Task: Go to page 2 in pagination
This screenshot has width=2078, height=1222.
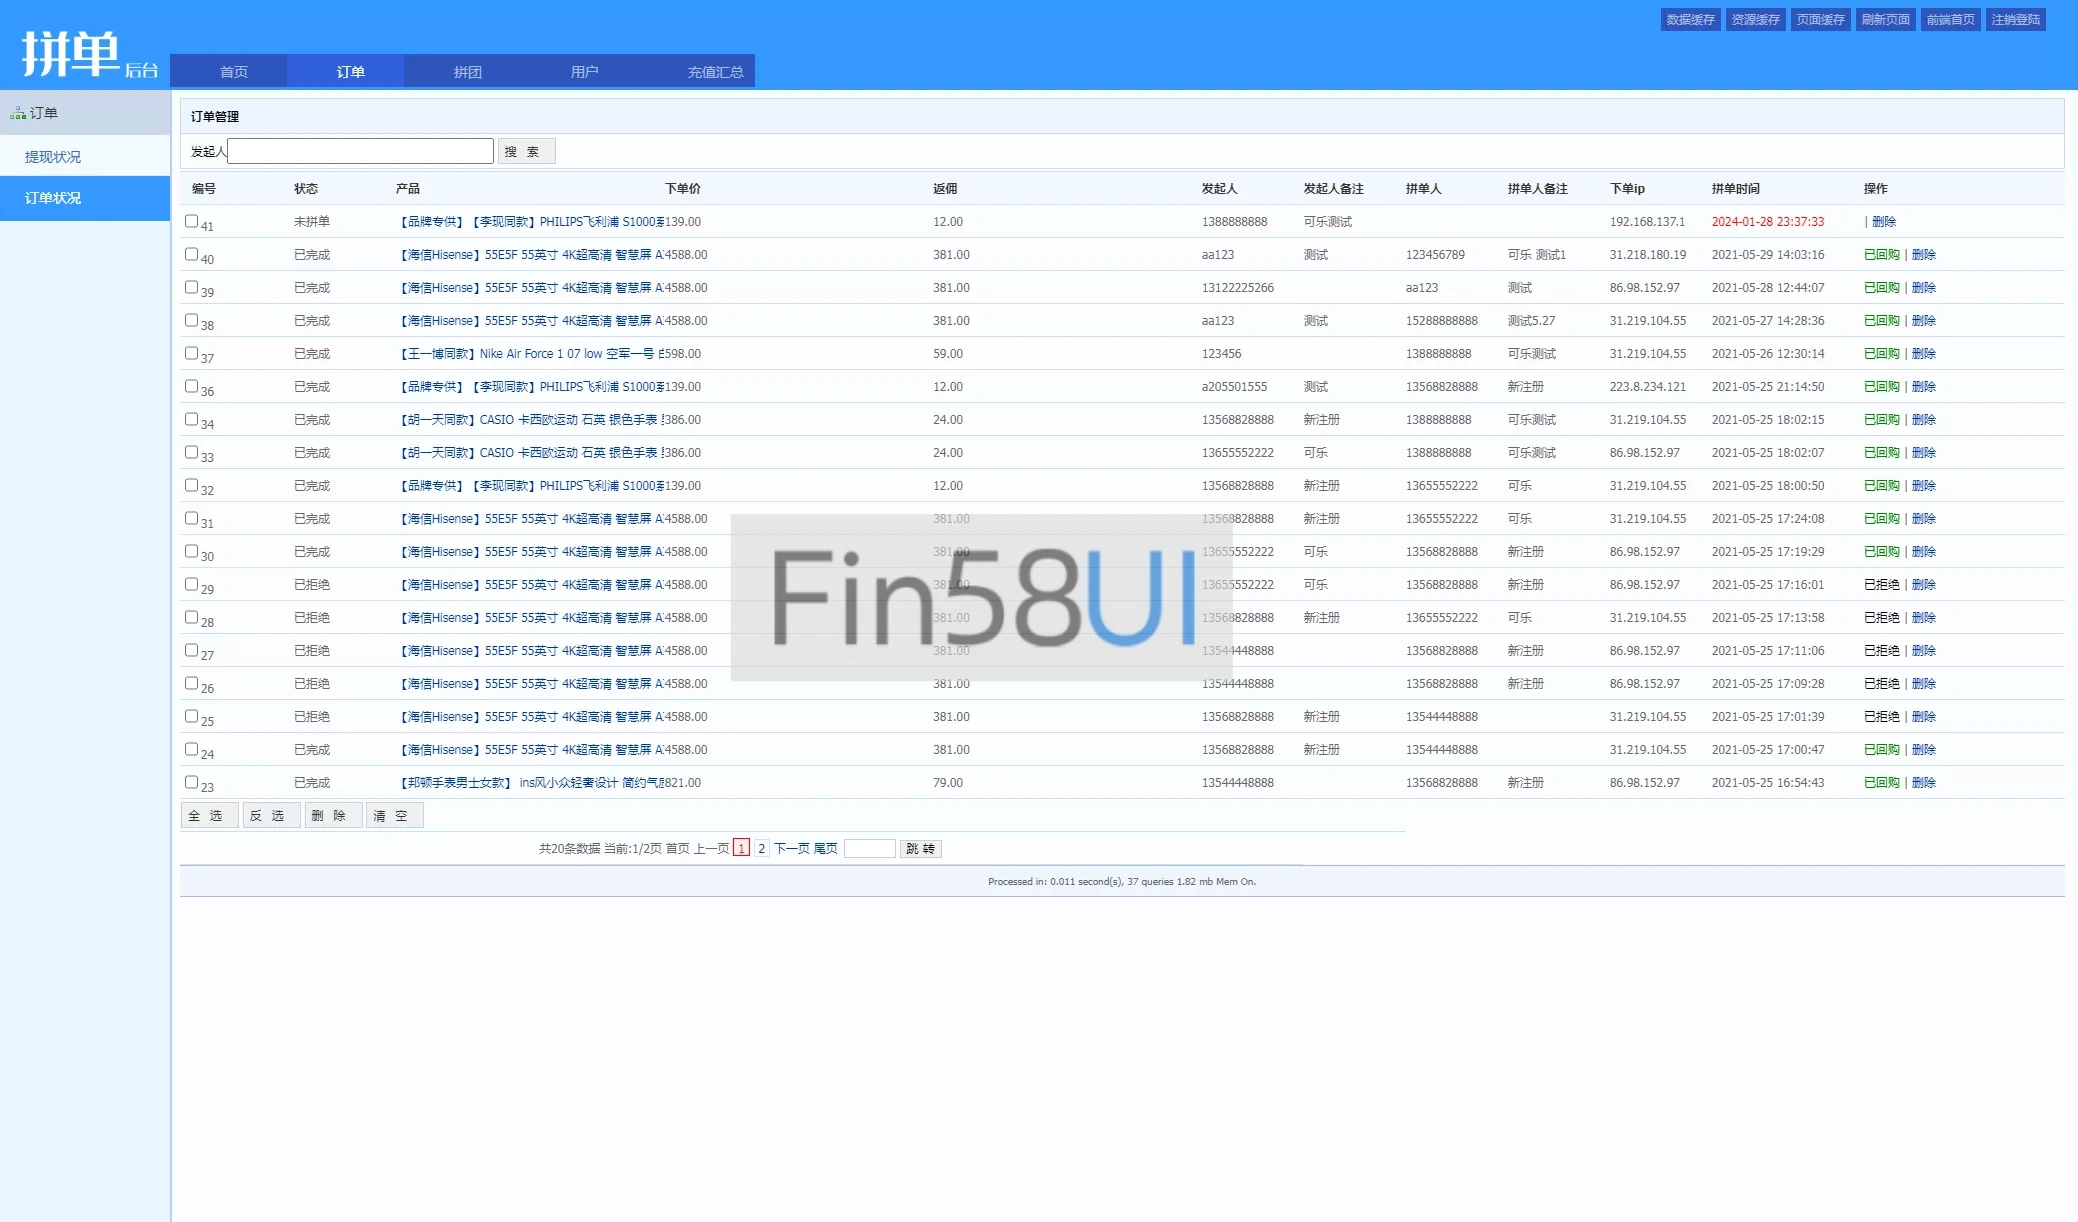Action: [761, 848]
